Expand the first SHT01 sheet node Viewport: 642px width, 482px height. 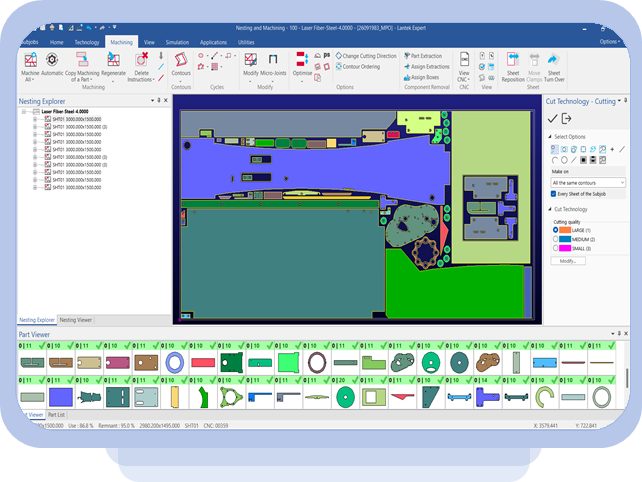[35, 119]
